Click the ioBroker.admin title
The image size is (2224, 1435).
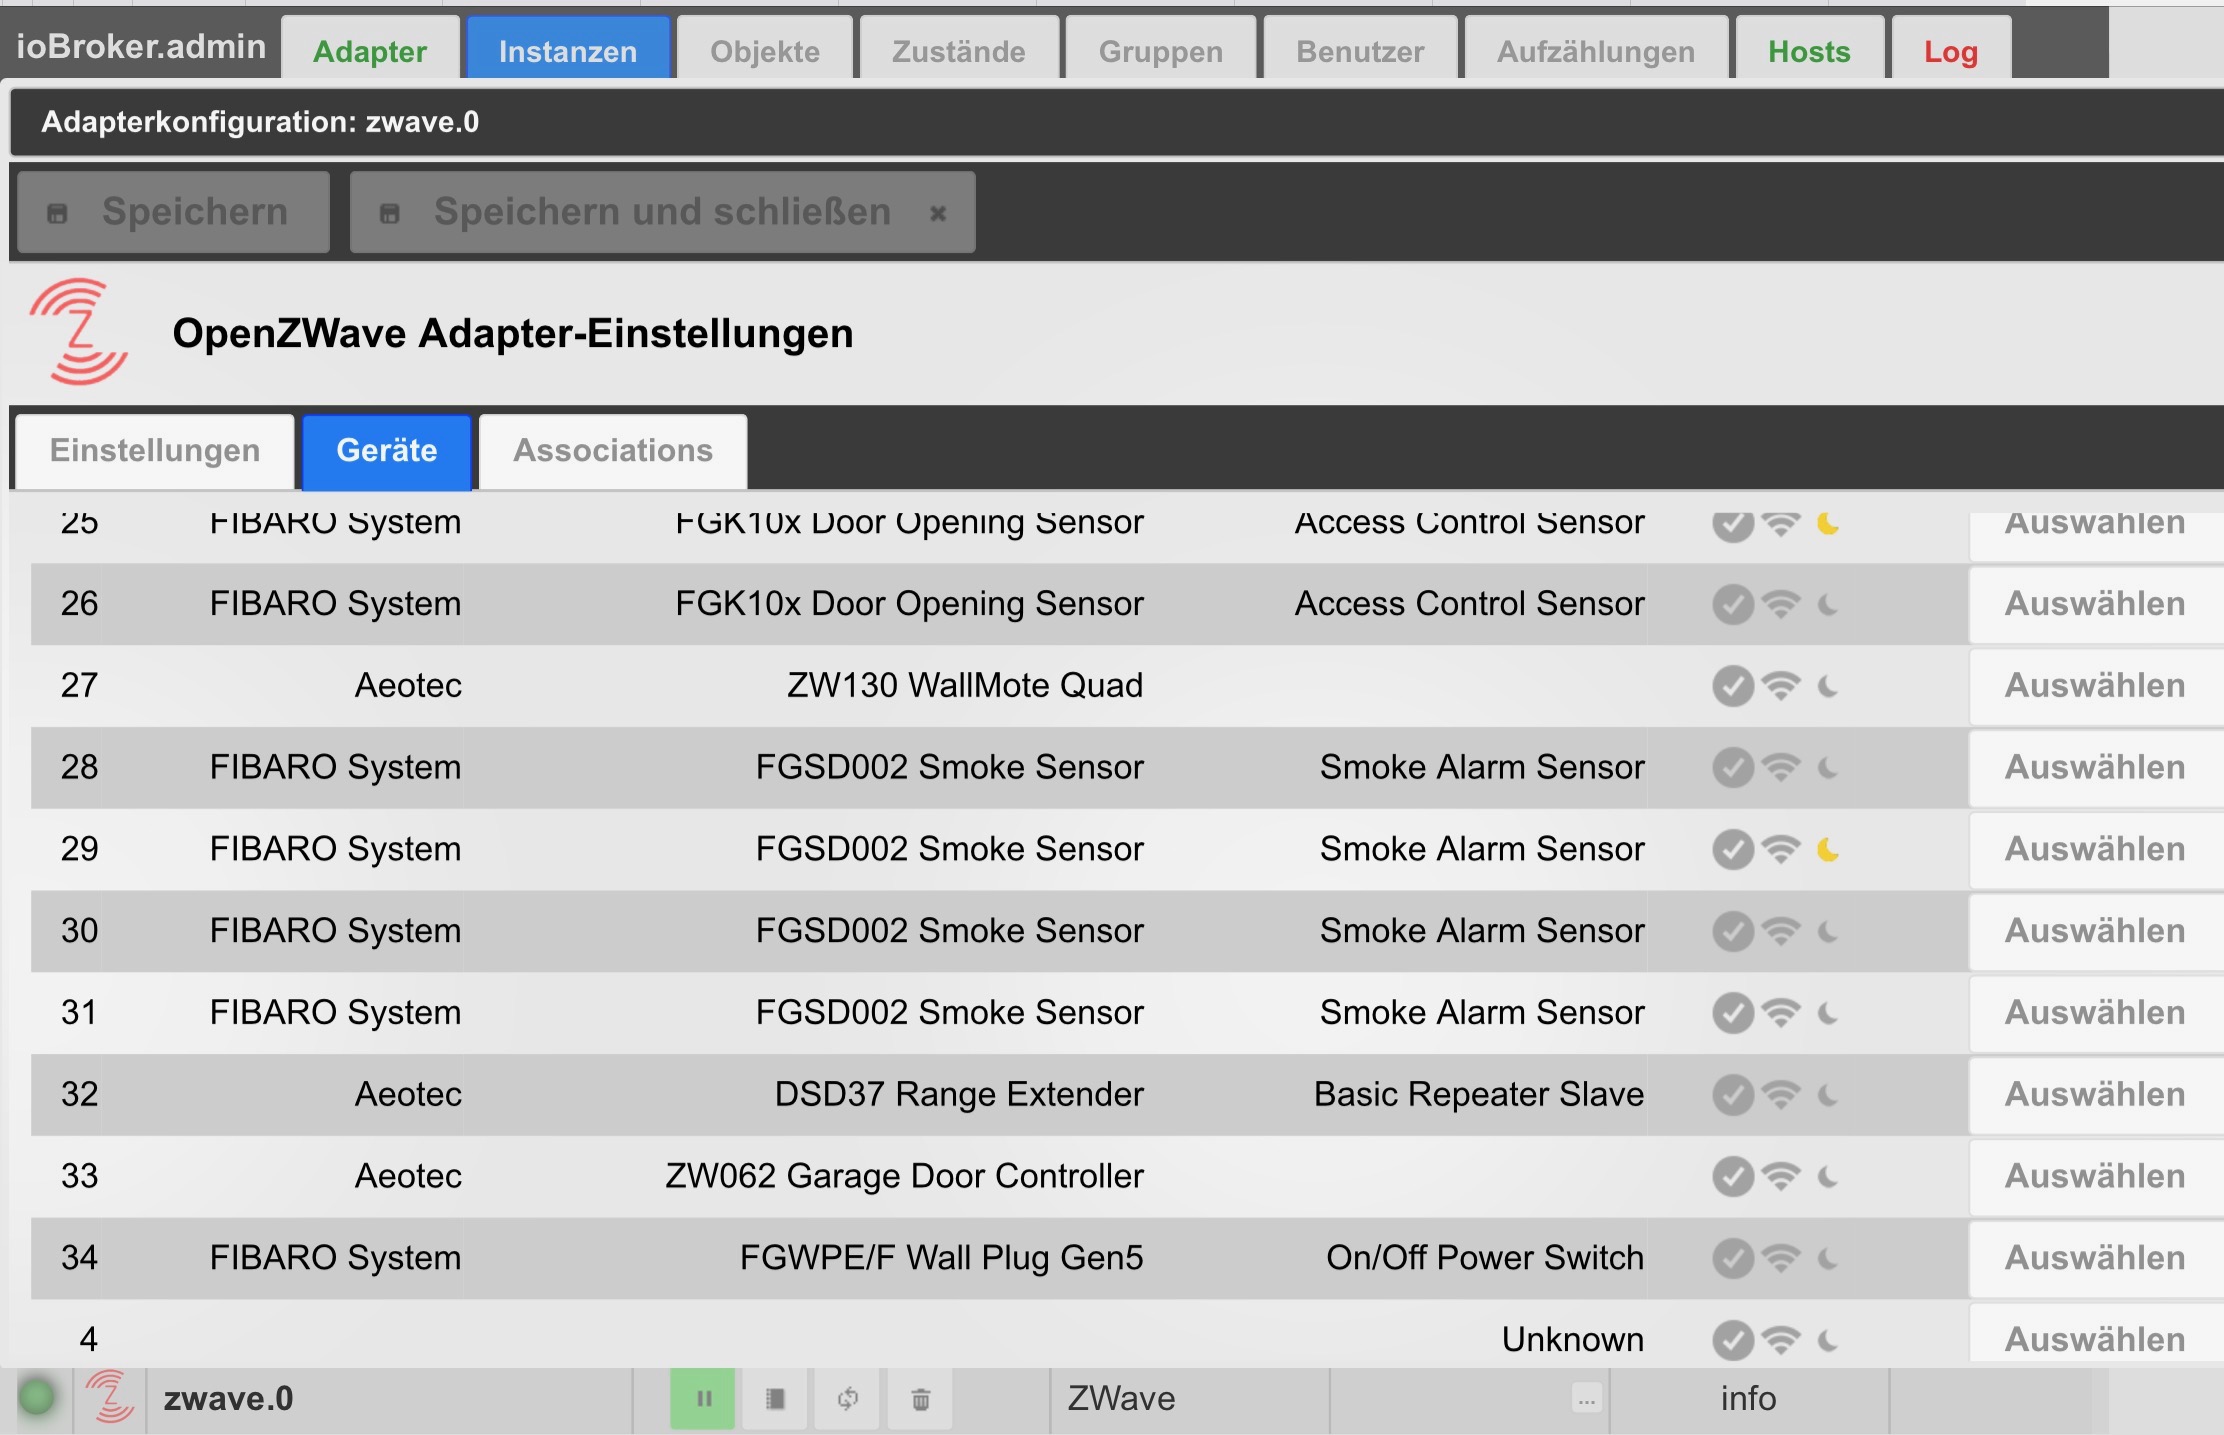(141, 46)
